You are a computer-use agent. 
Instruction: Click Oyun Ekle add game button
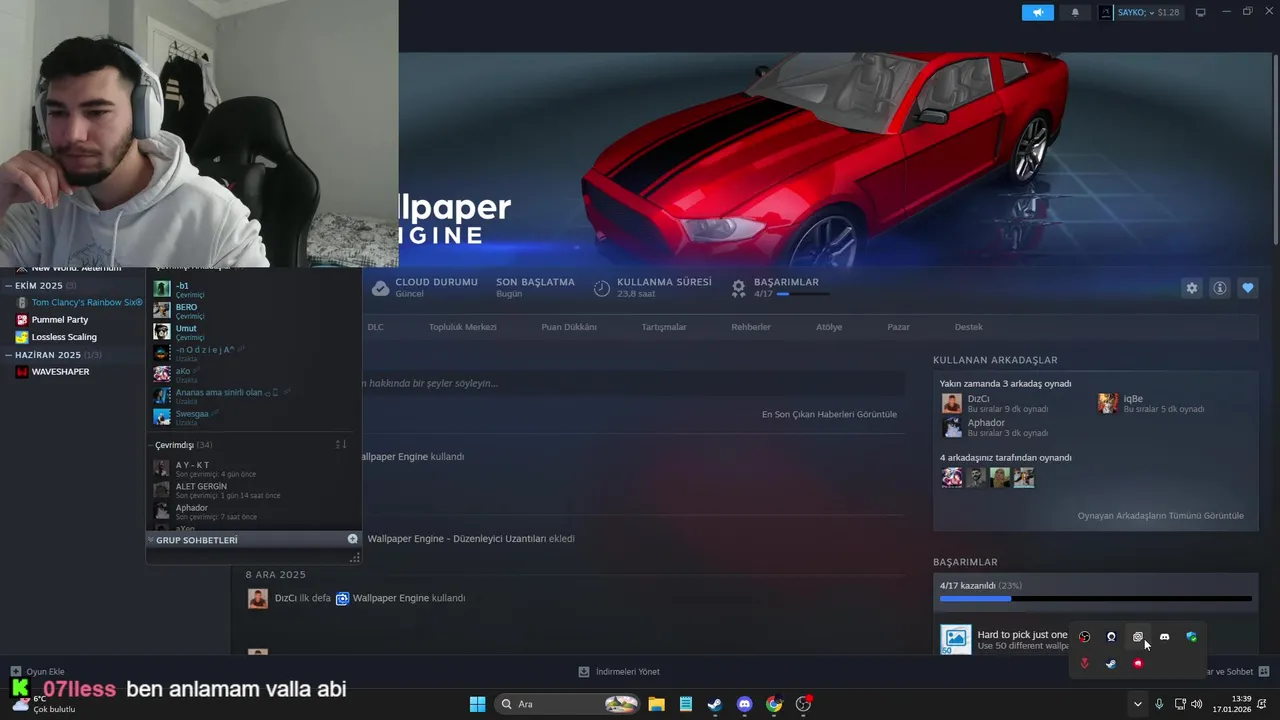click(38, 672)
